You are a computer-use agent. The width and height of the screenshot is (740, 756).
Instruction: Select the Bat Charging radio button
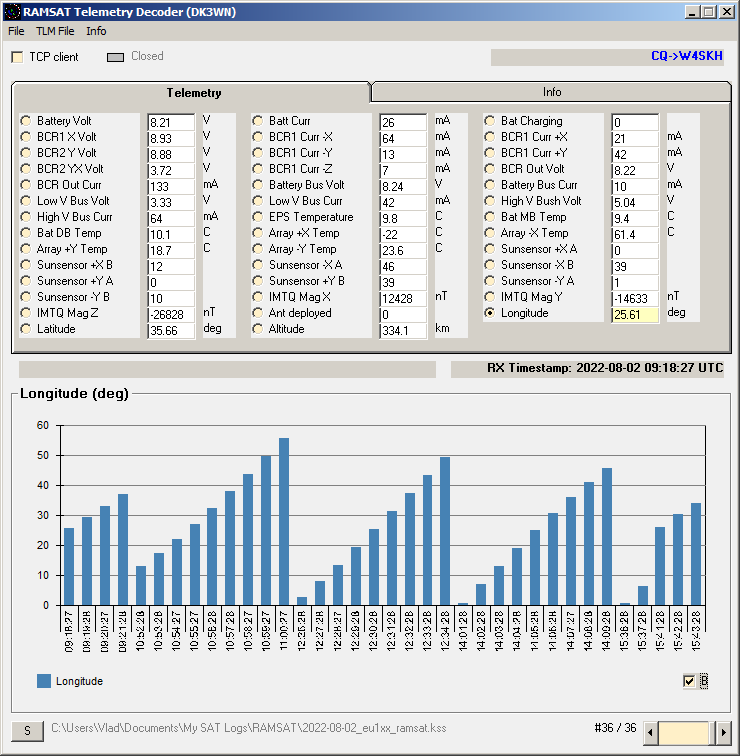click(x=490, y=121)
